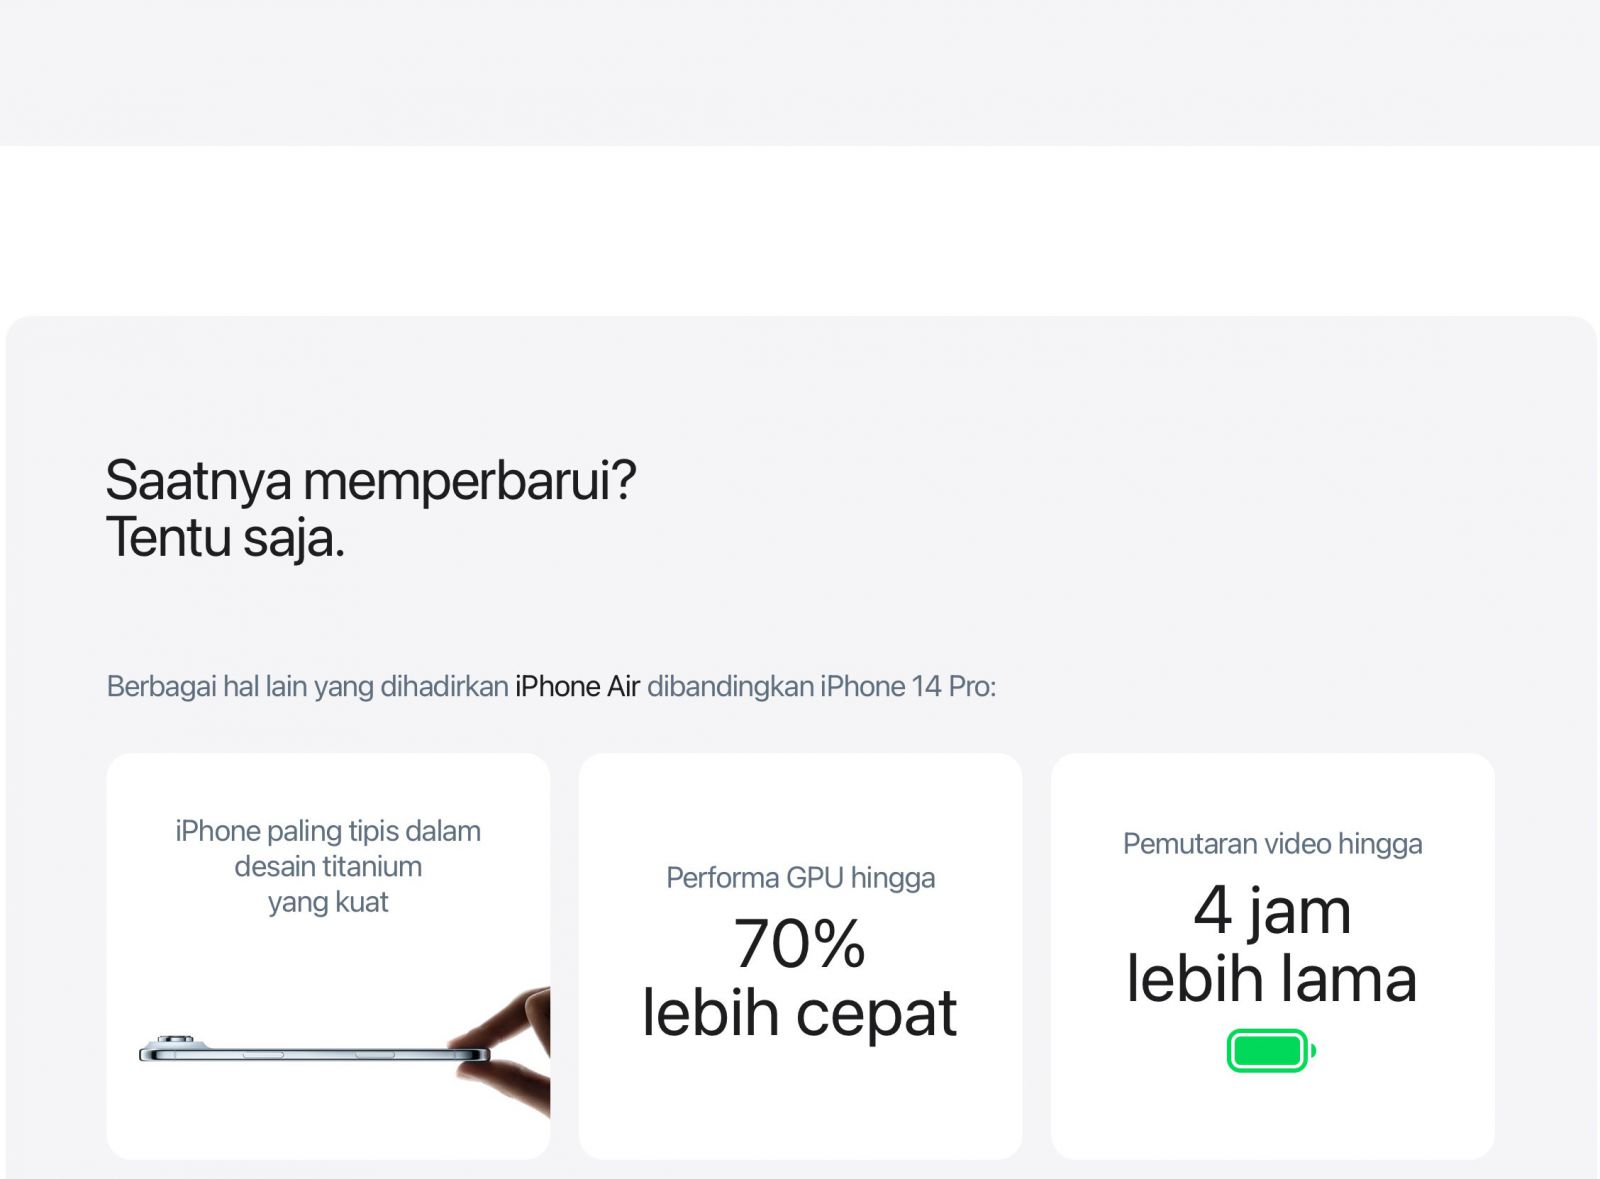The image size is (1600, 1179).
Task: Click the word "dibandingkan" in the subtitle
Action: point(730,687)
